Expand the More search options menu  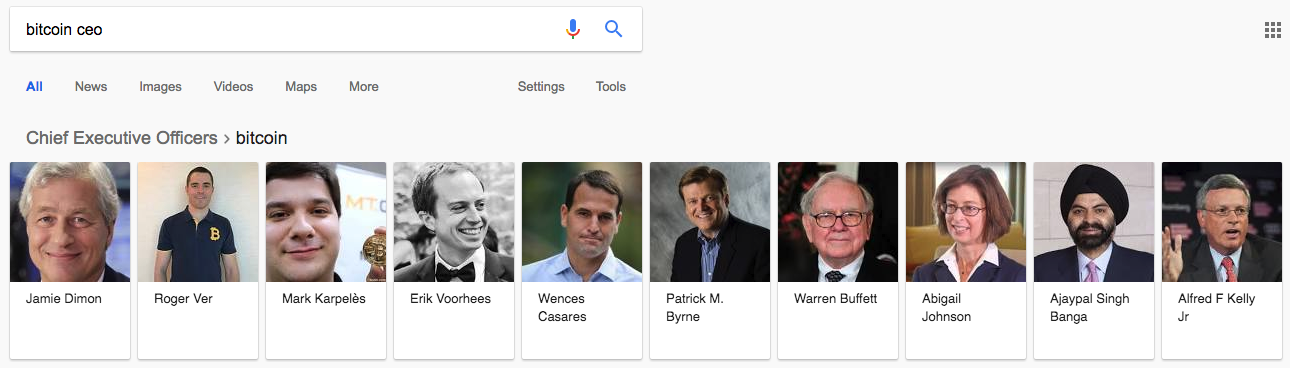[x=364, y=87]
